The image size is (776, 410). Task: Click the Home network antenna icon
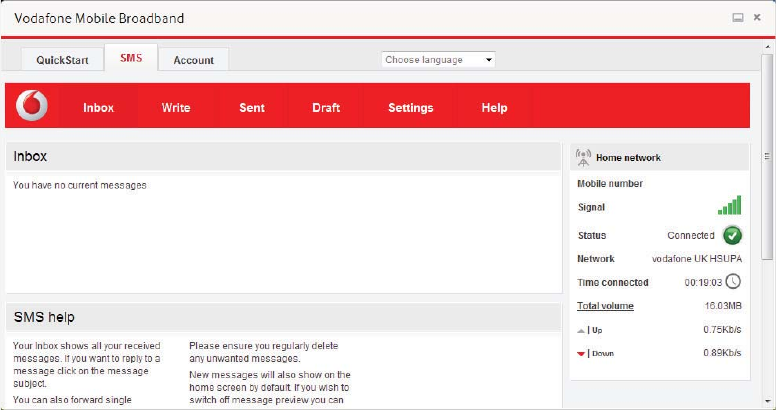click(x=583, y=158)
